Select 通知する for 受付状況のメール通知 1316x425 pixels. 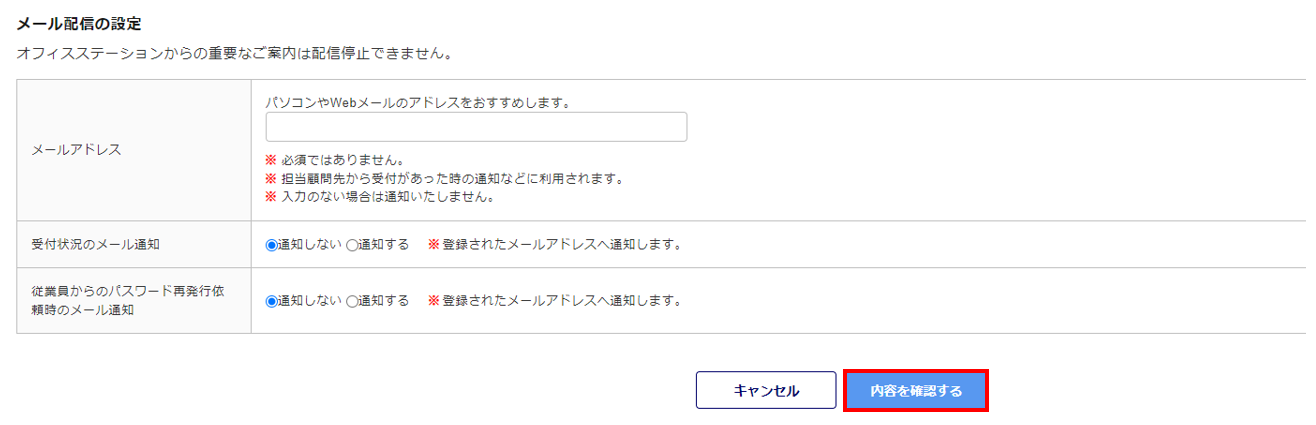tap(352, 245)
